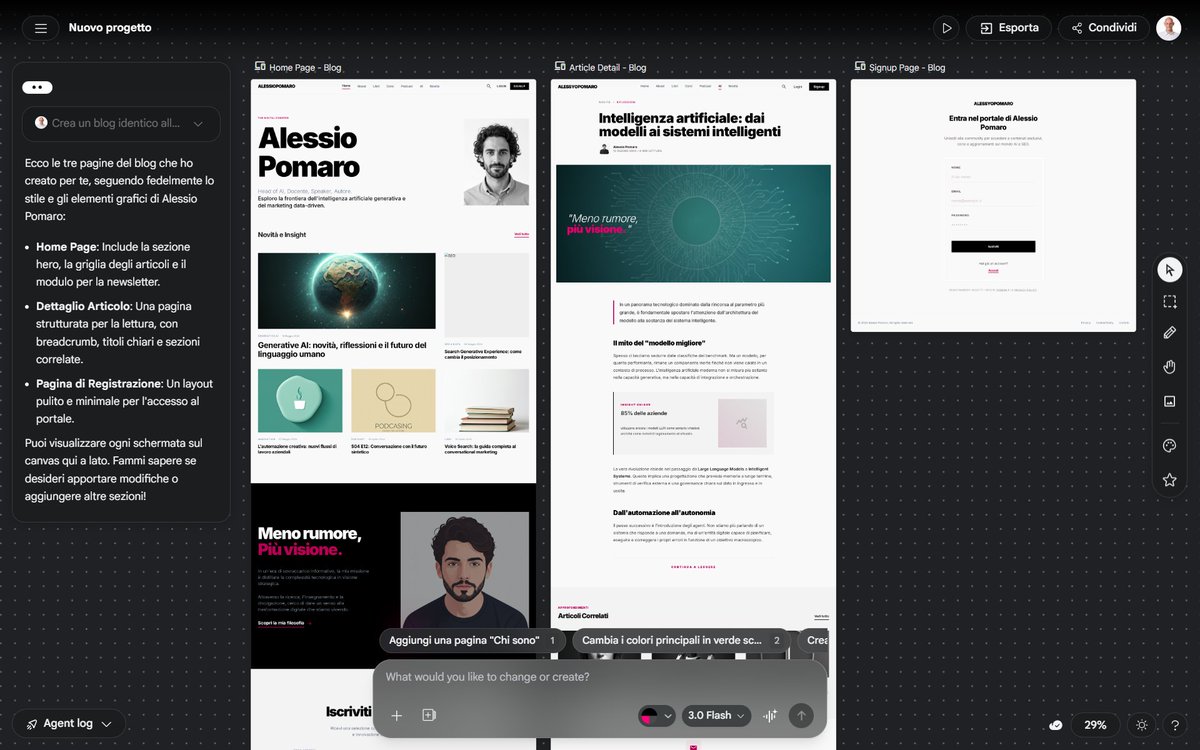Click the Home Page frame icon beside its label
This screenshot has height=750, width=1200.
point(260,67)
